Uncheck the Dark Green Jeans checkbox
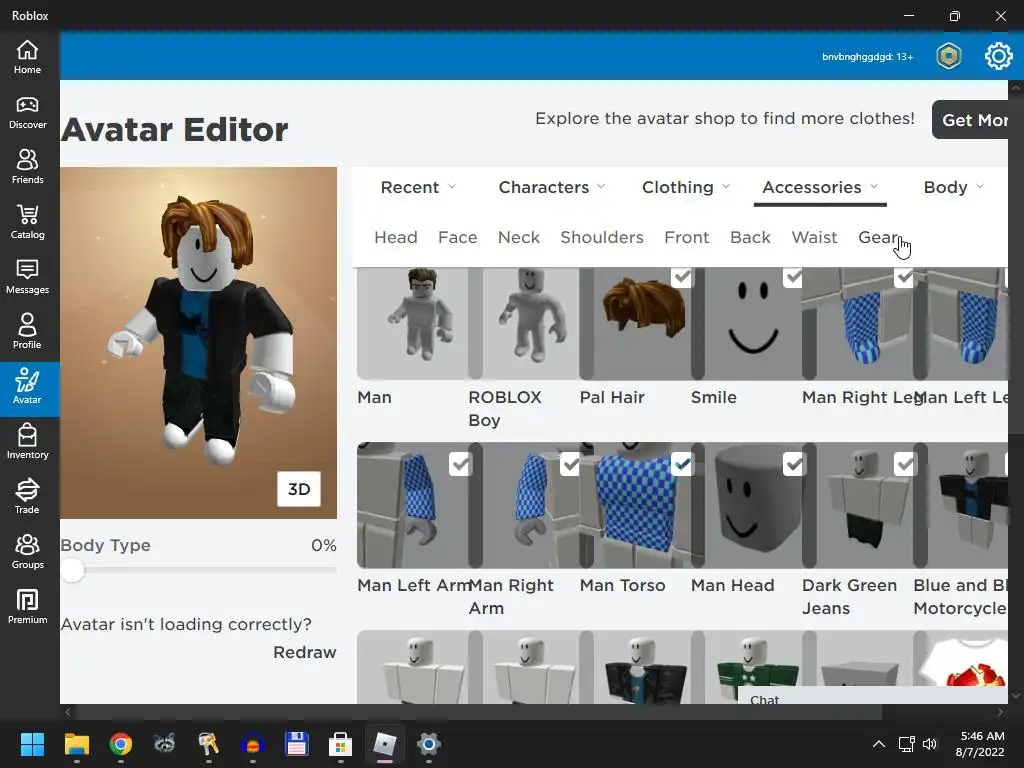Screen dimensions: 1024x768 point(905,464)
